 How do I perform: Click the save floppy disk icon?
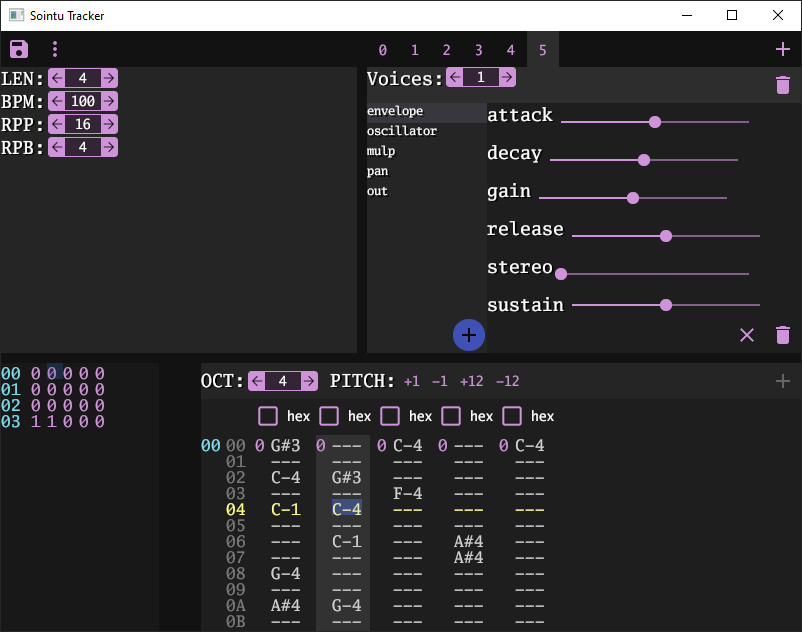(x=19, y=49)
